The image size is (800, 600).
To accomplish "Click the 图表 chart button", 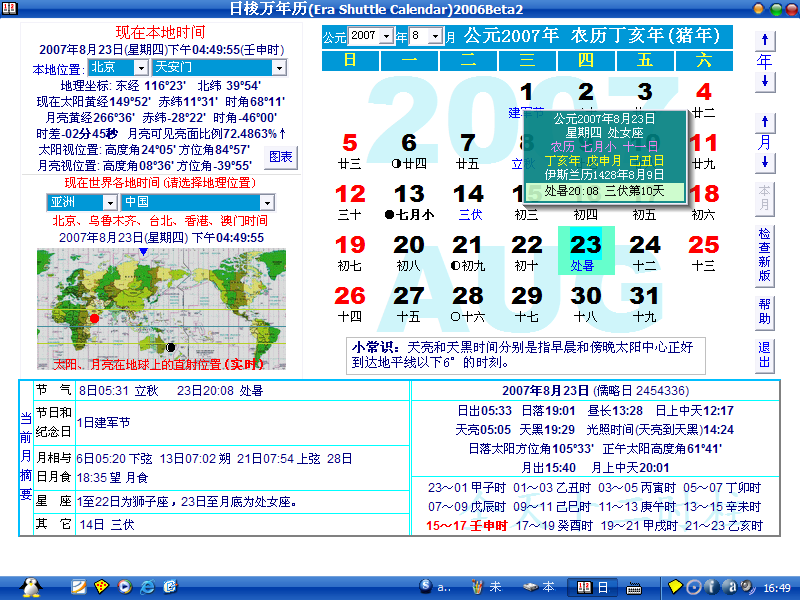I will click(281, 157).
